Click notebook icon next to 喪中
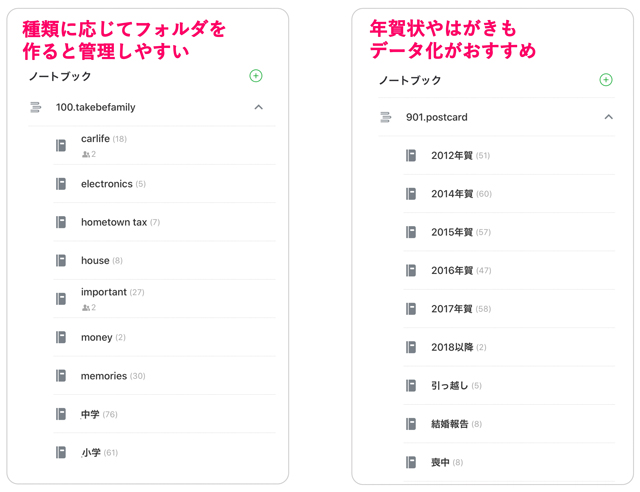The image size is (640, 492). tap(411, 462)
